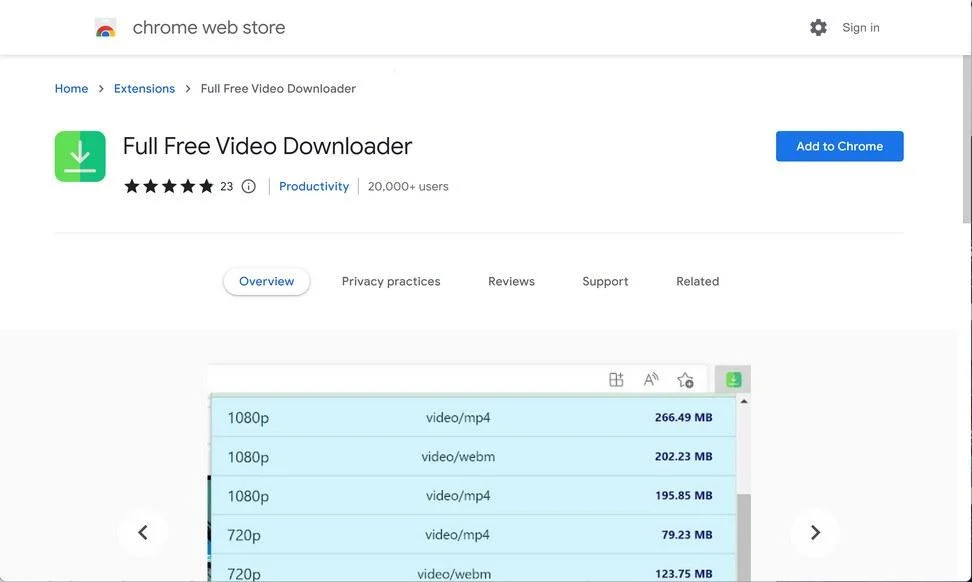The height and width of the screenshot is (582, 972).
Task: Open the rating info circle icon
Action: 249,187
